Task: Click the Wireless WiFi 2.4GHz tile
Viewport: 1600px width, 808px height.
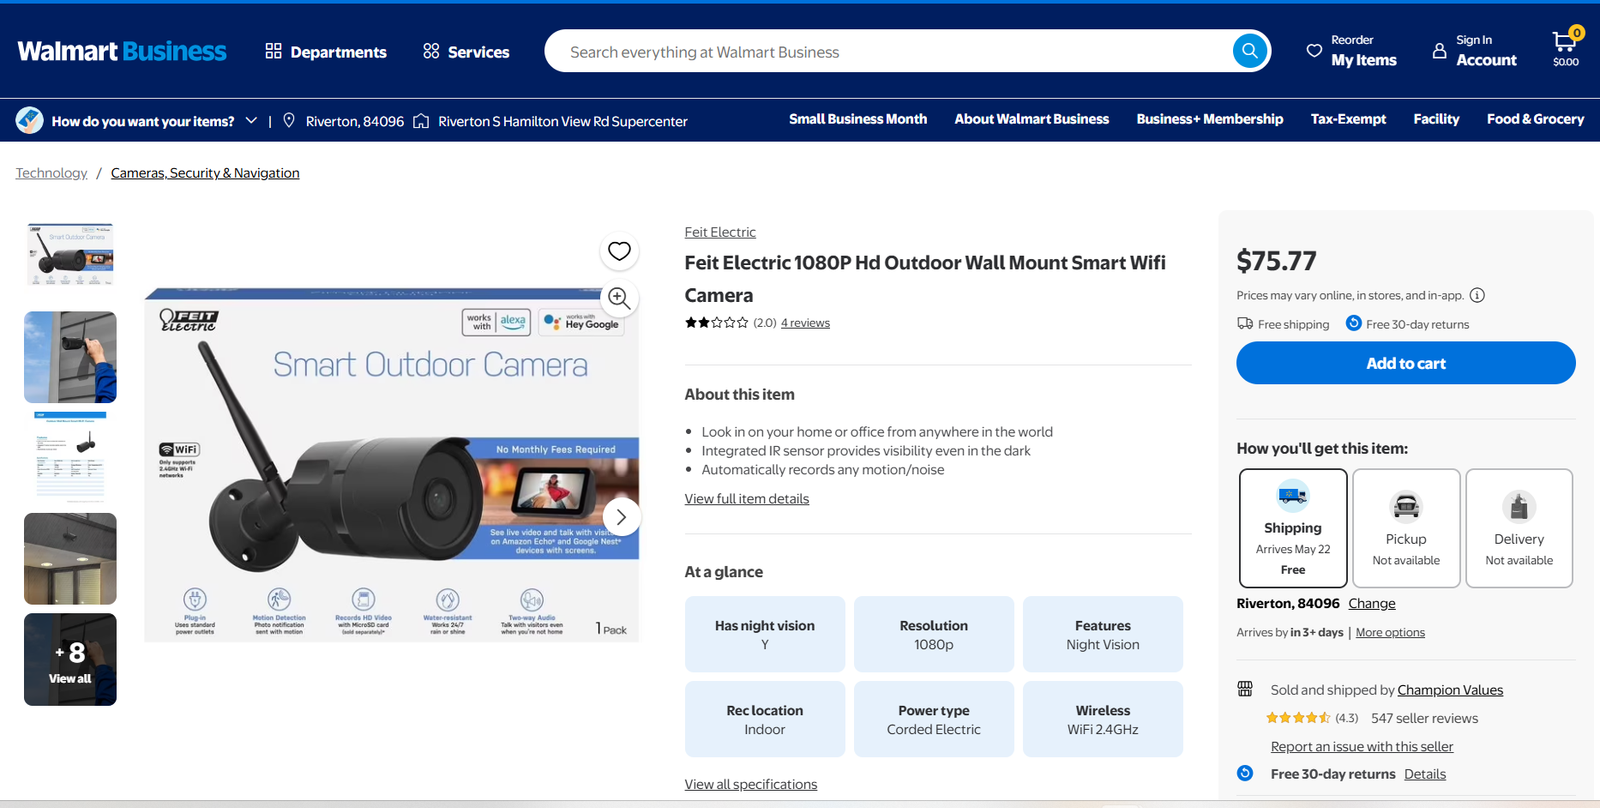Action: point(1103,719)
